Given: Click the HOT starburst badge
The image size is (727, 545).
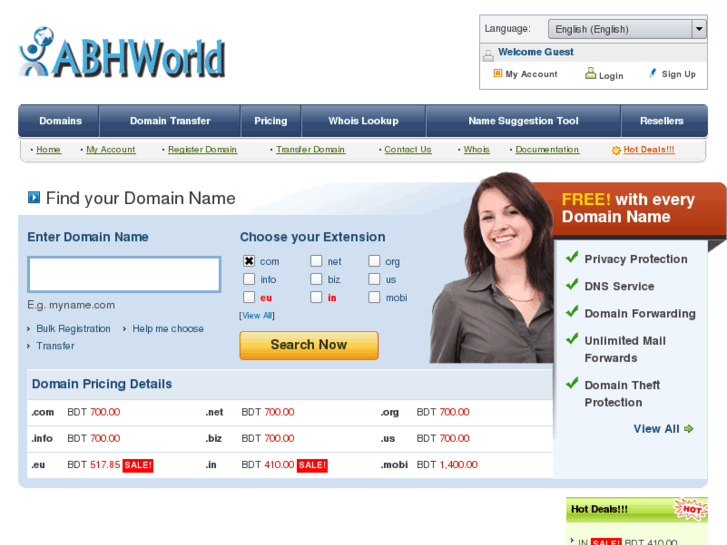Looking at the screenshot, I should pyautogui.click(x=691, y=509).
